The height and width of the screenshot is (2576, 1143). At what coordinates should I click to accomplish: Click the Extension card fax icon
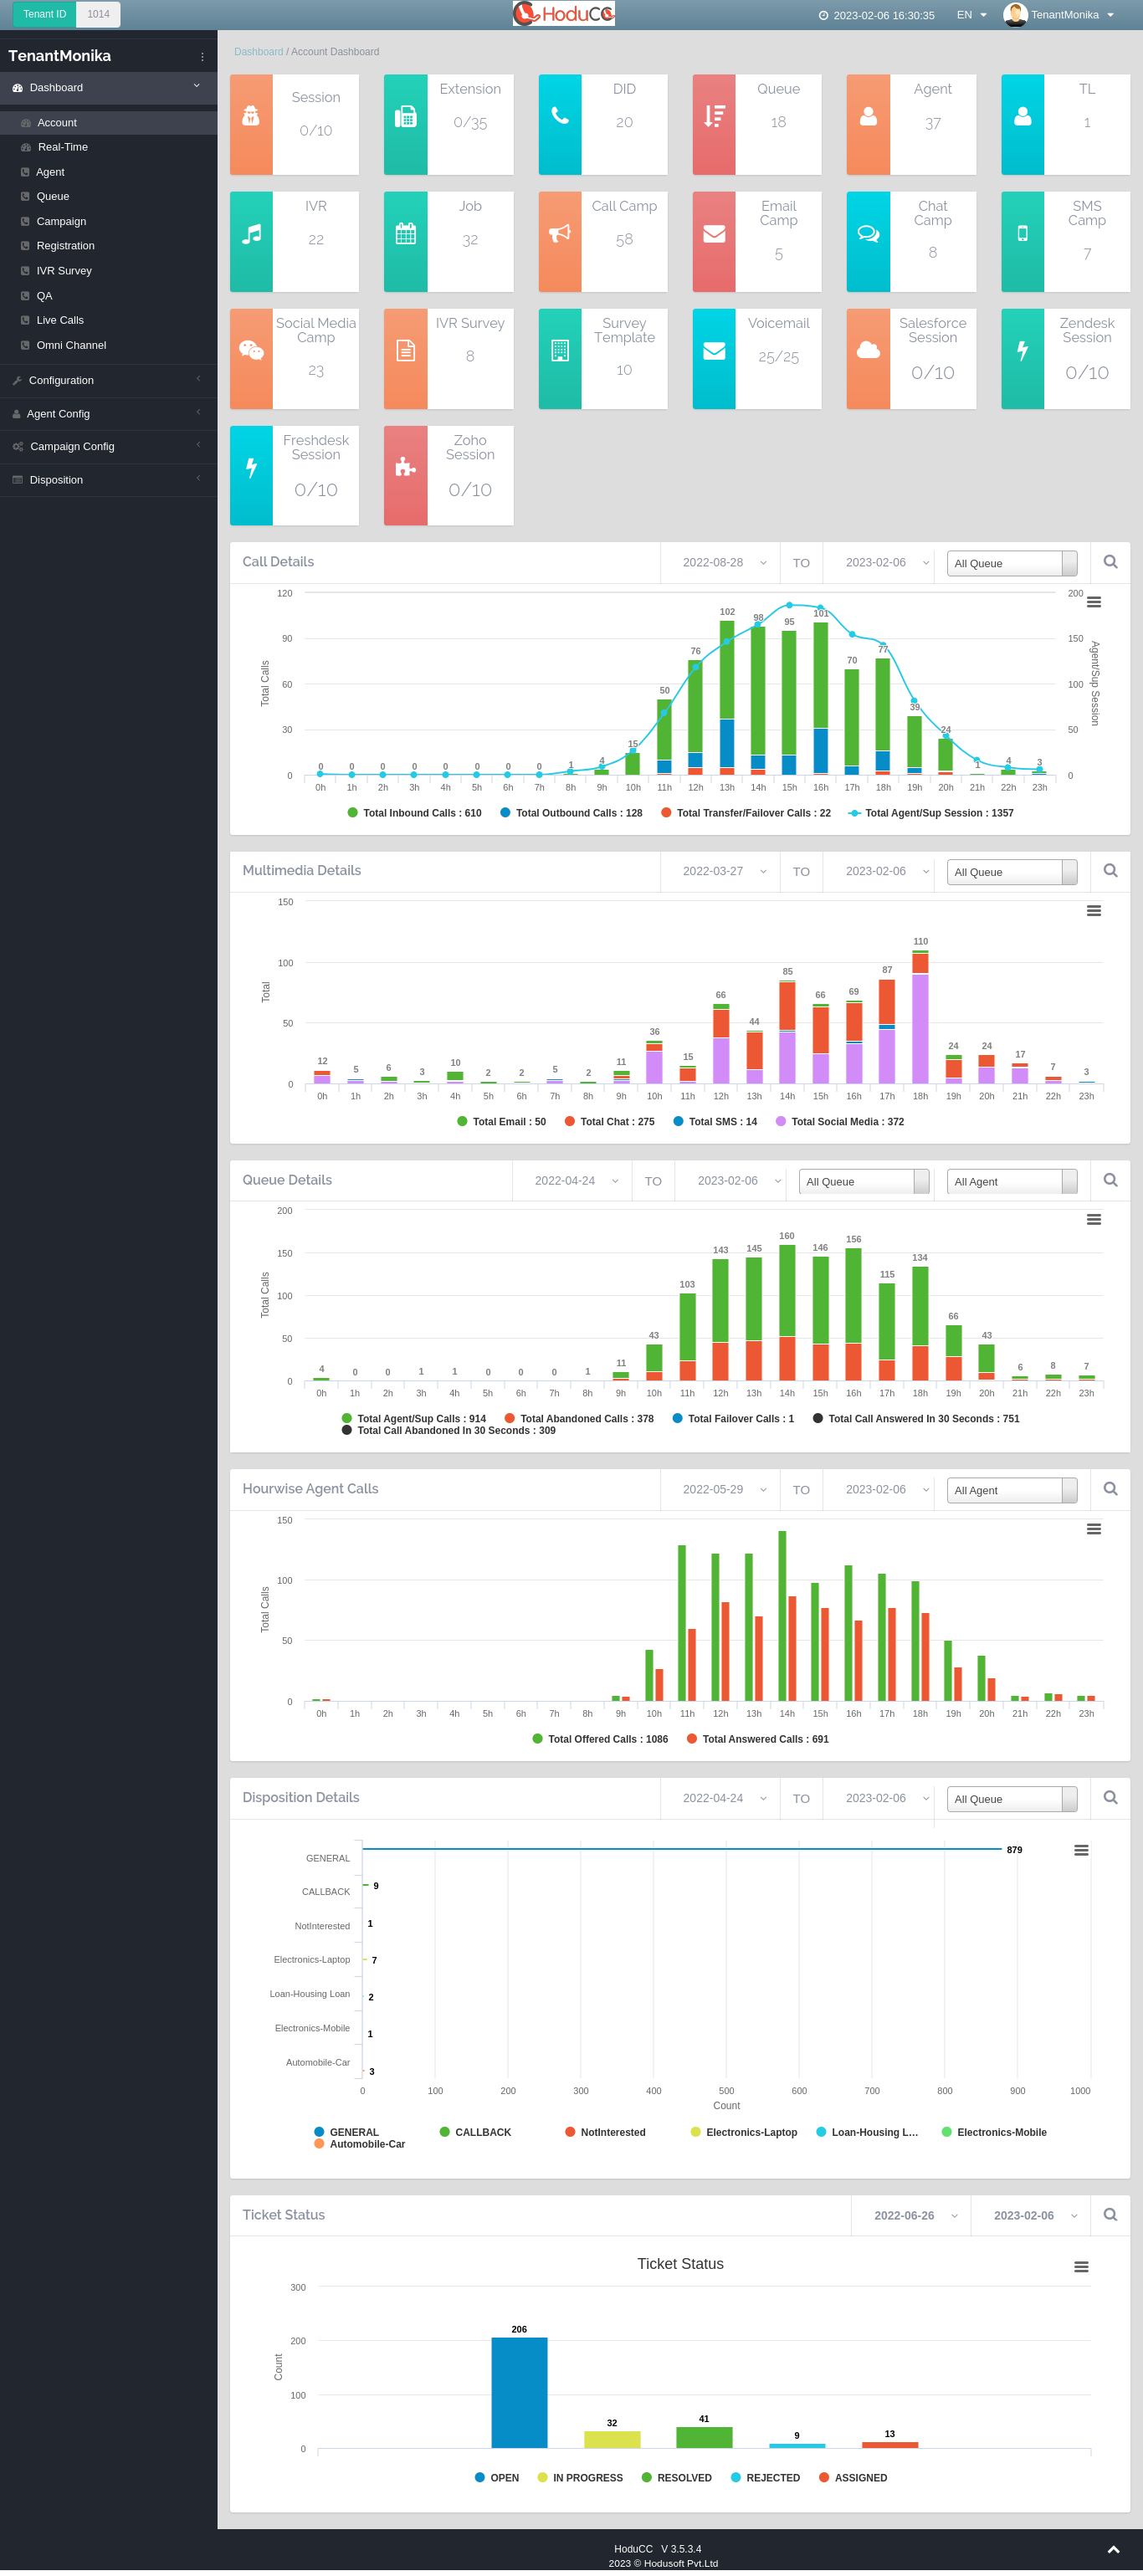(405, 117)
